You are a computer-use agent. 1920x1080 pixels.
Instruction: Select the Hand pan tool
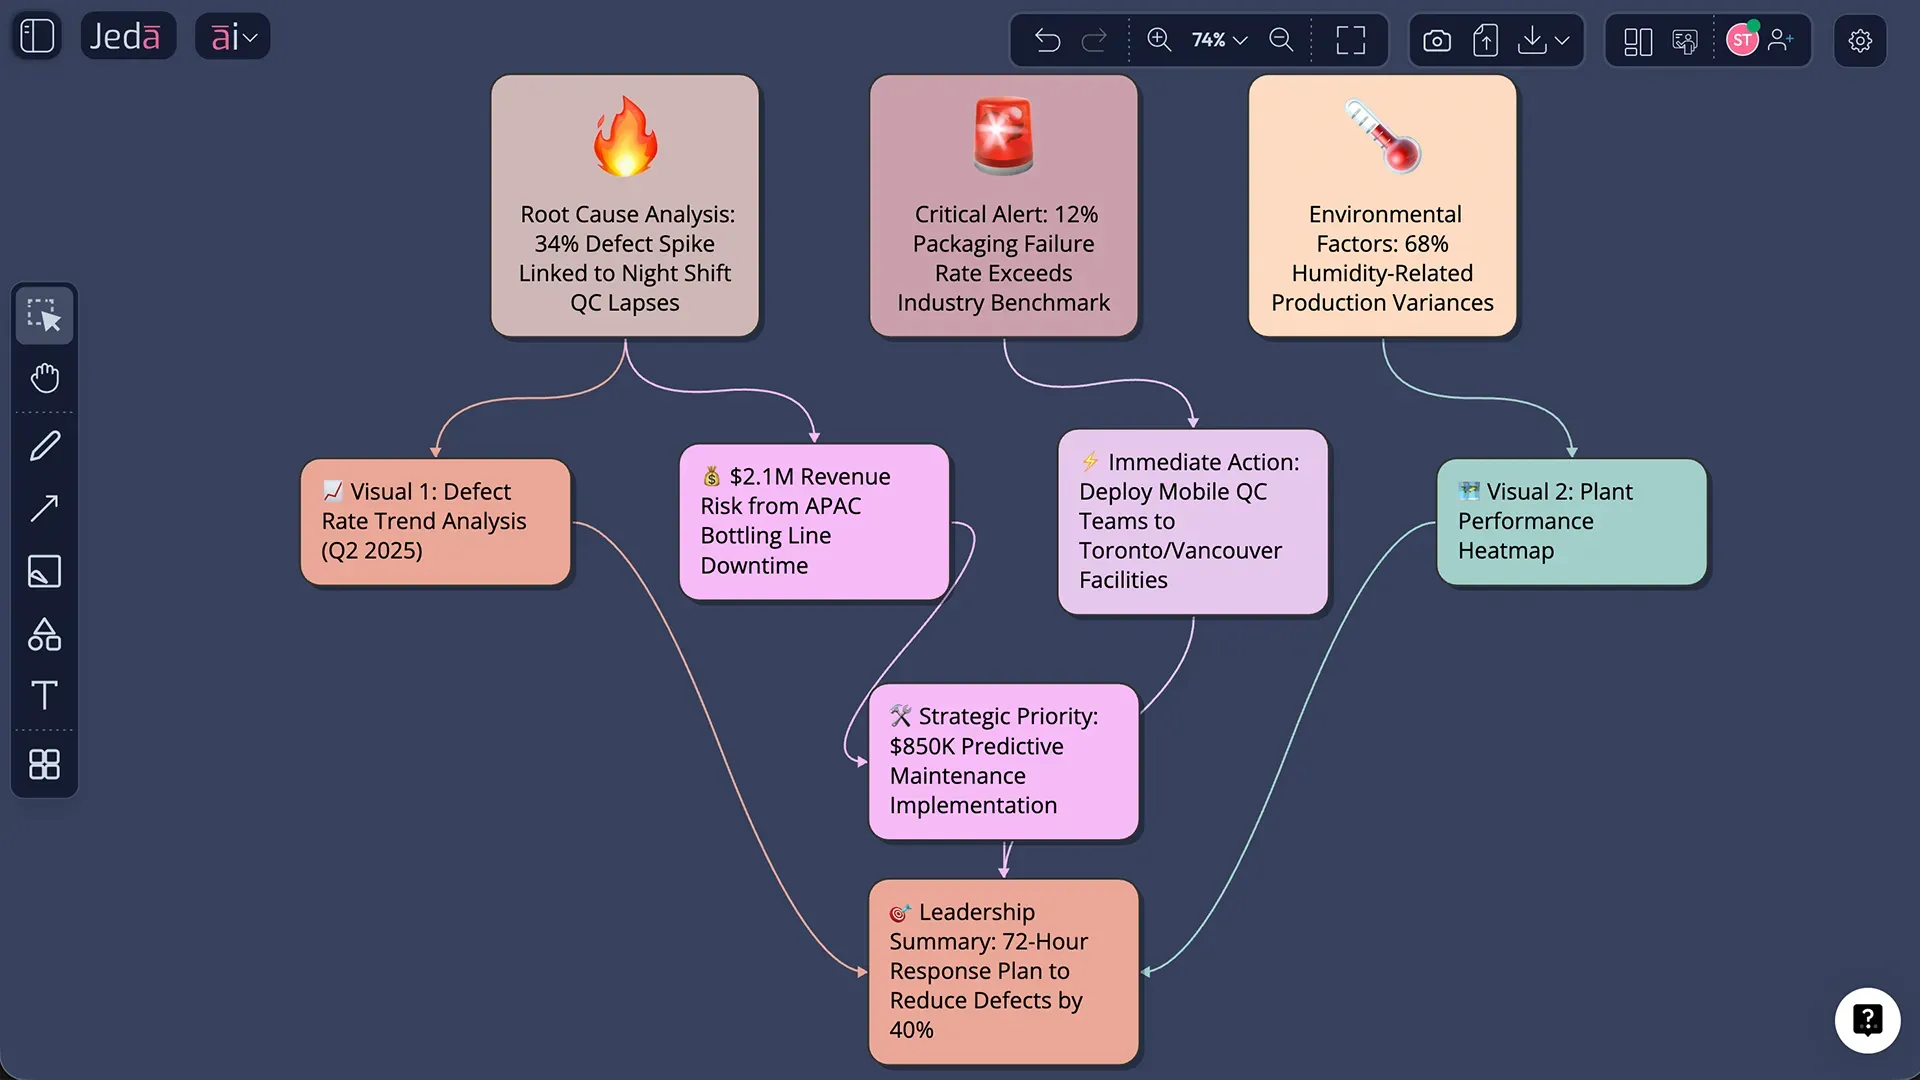click(x=44, y=378)
